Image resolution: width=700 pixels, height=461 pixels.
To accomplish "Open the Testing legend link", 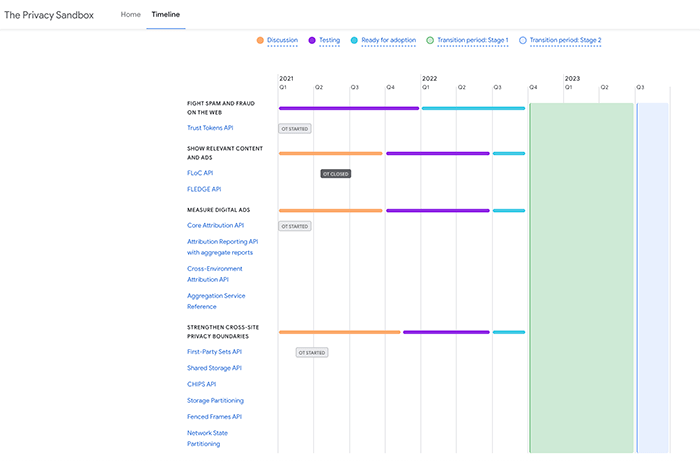I will coord(329,40).
